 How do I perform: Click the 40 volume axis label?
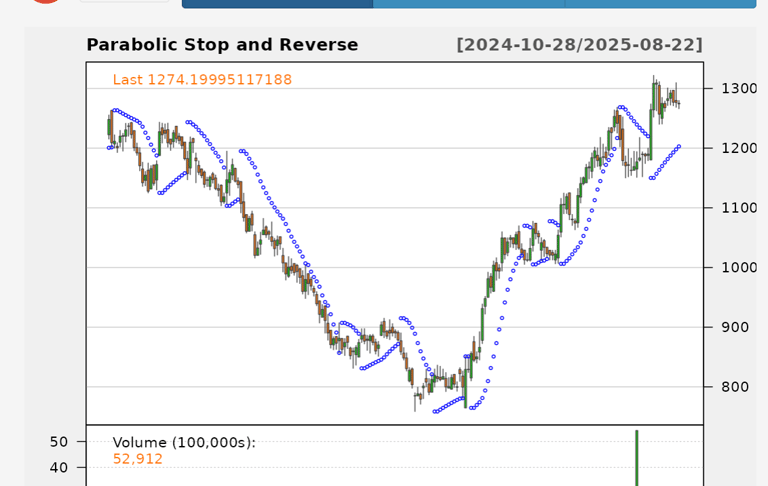(59, 467)
